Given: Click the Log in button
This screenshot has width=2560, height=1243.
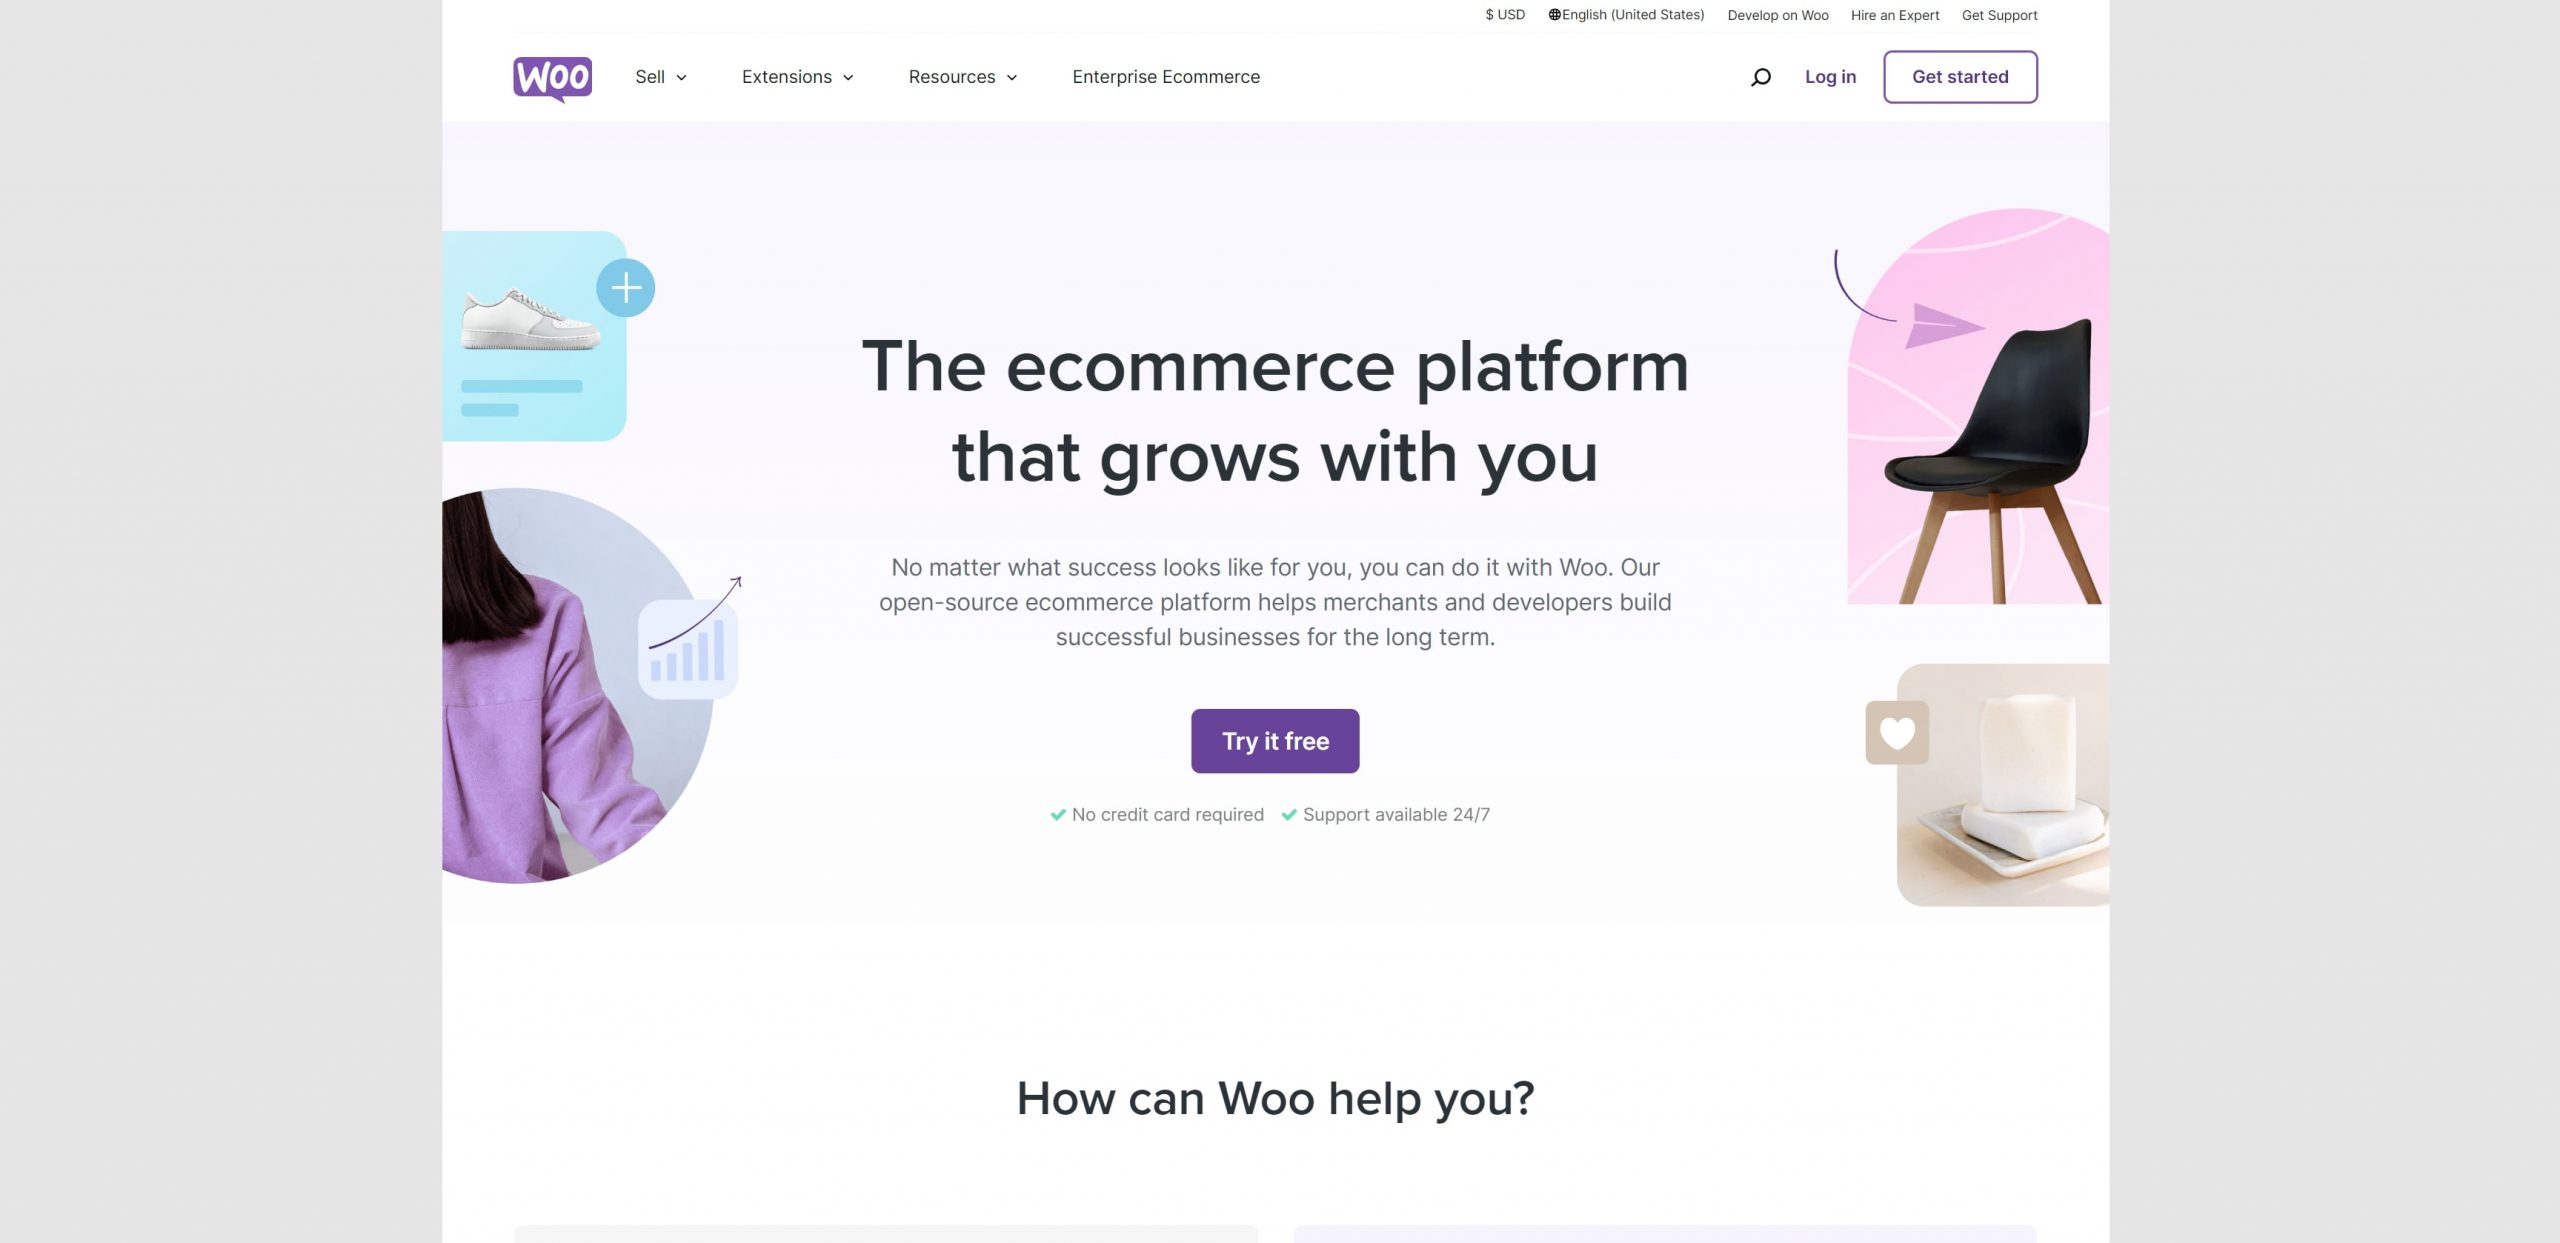Looking at the screenshot, I should (x=1830, y=77).
